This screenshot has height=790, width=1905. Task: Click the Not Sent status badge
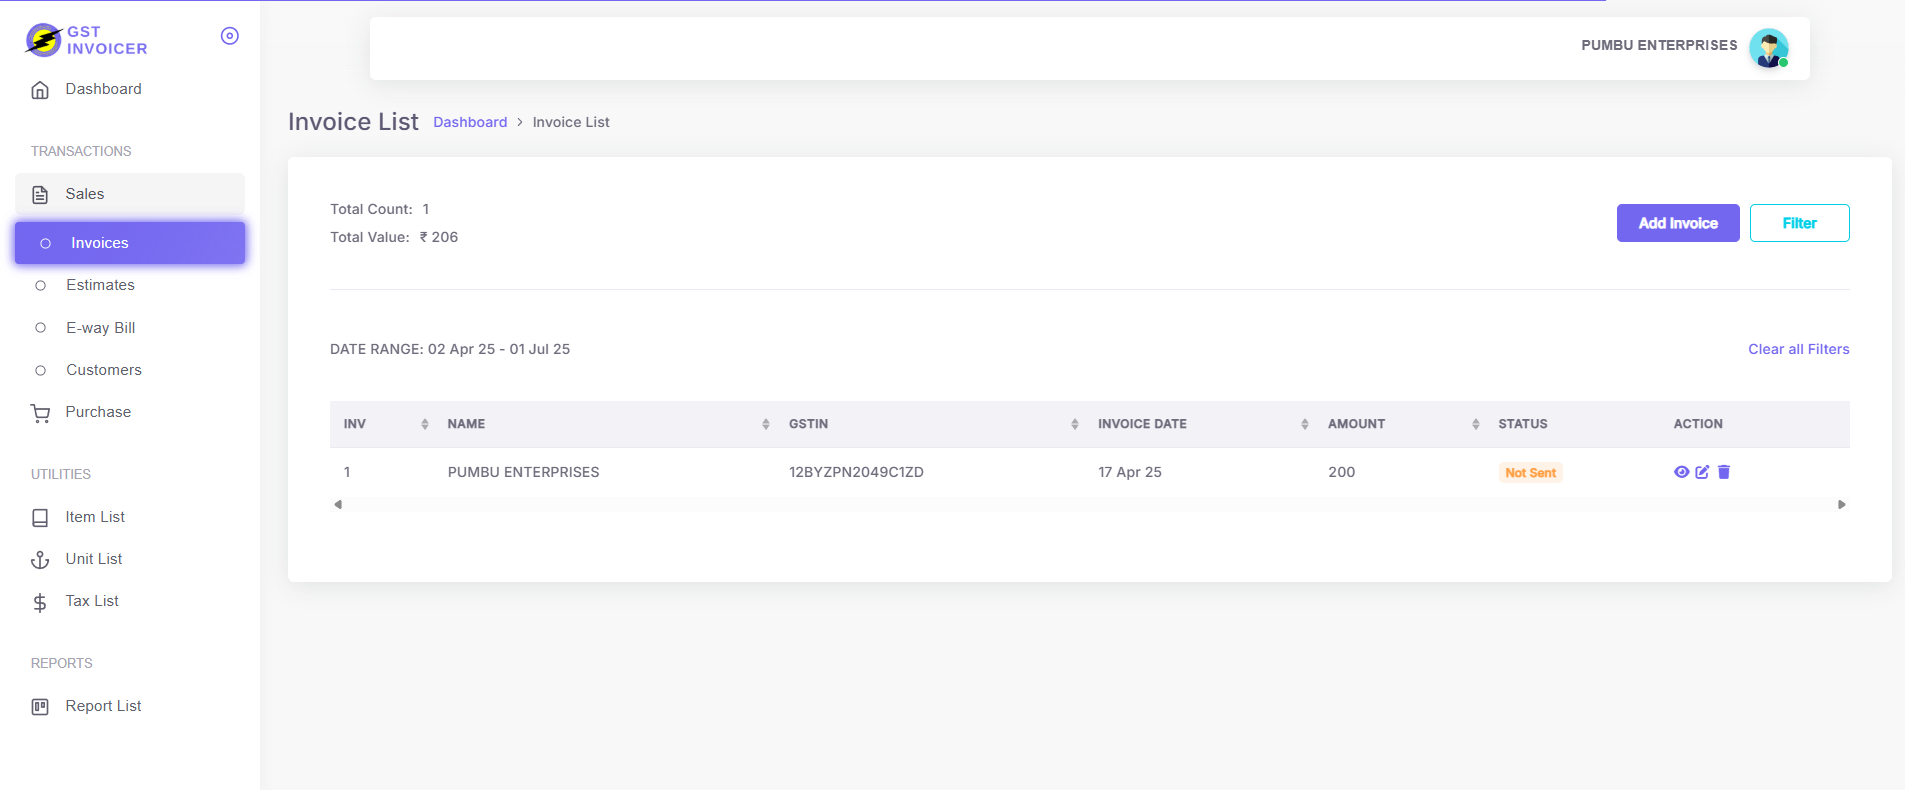1530,473
